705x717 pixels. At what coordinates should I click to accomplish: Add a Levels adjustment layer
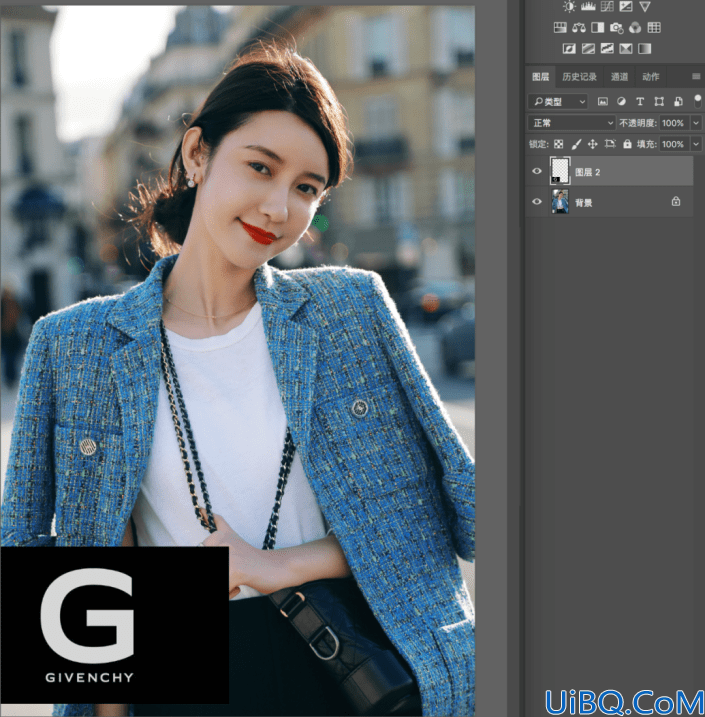(588, 6)
